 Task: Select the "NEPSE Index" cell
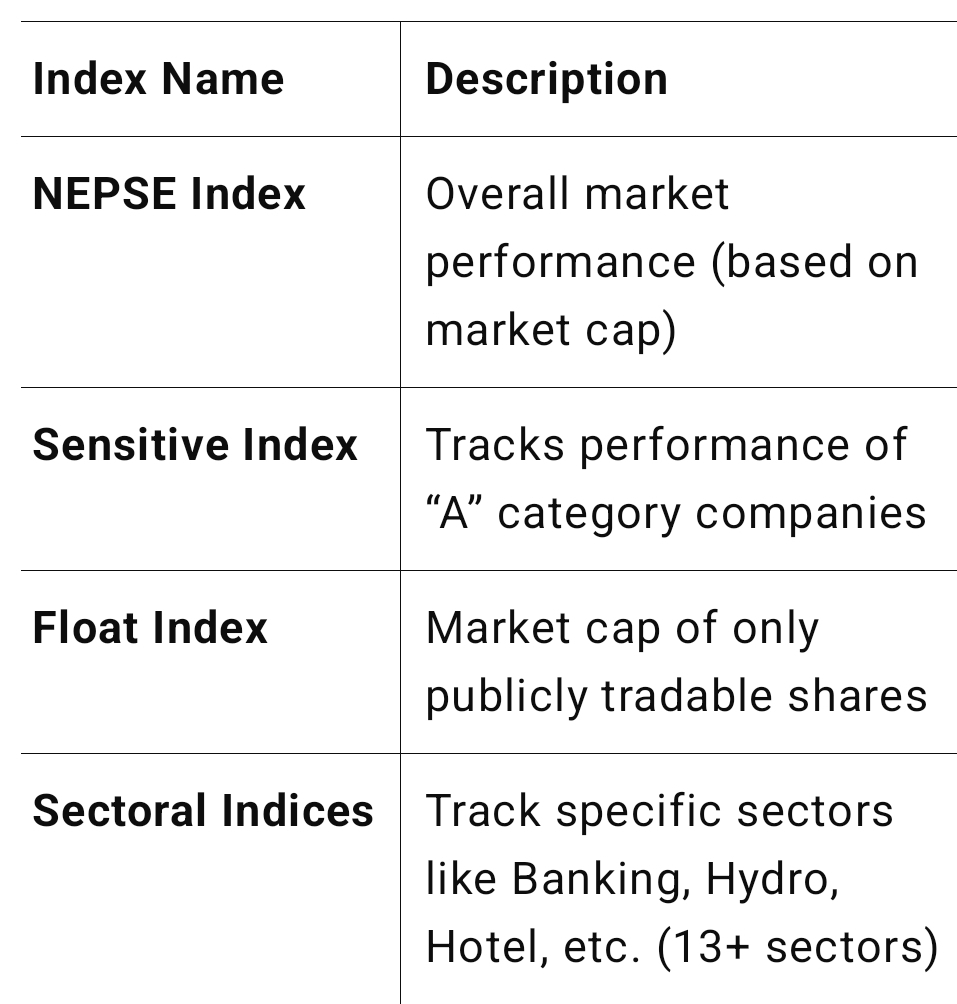(x=169, y=193)
